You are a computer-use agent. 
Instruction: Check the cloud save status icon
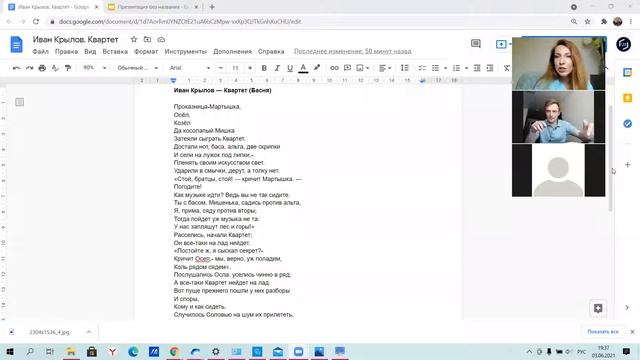click(161, 40)
